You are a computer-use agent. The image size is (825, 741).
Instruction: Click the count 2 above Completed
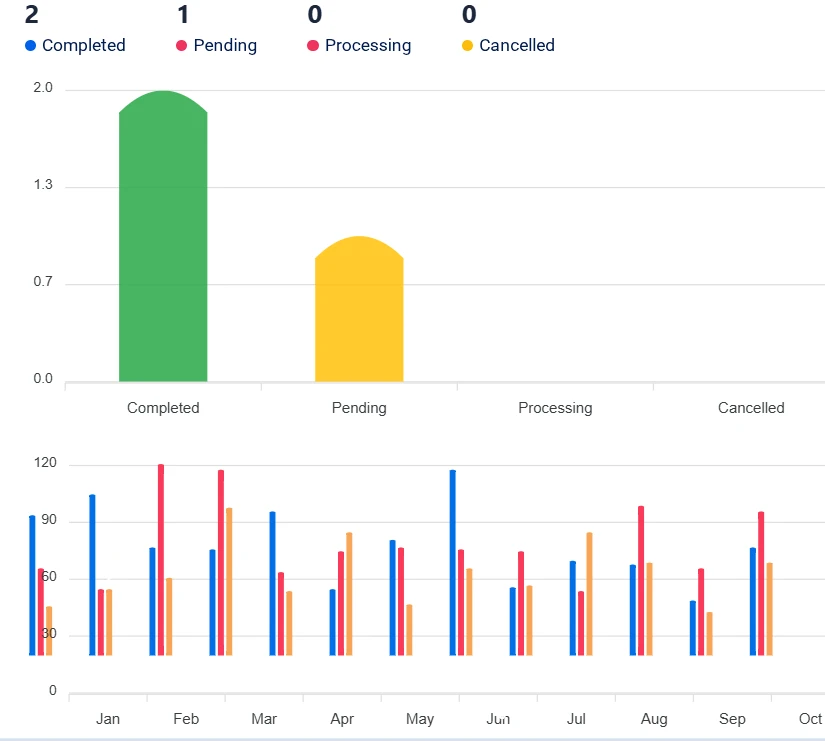click(x=31, y=15)
